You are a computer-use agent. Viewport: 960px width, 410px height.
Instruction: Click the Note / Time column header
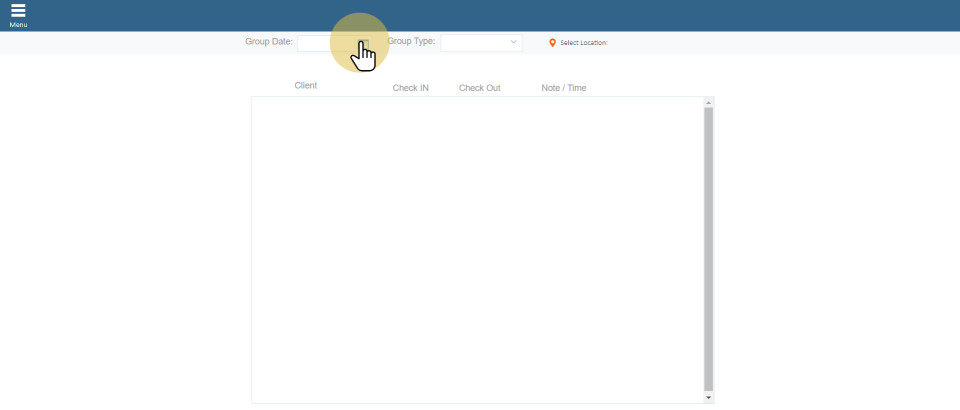coord(563,88)
